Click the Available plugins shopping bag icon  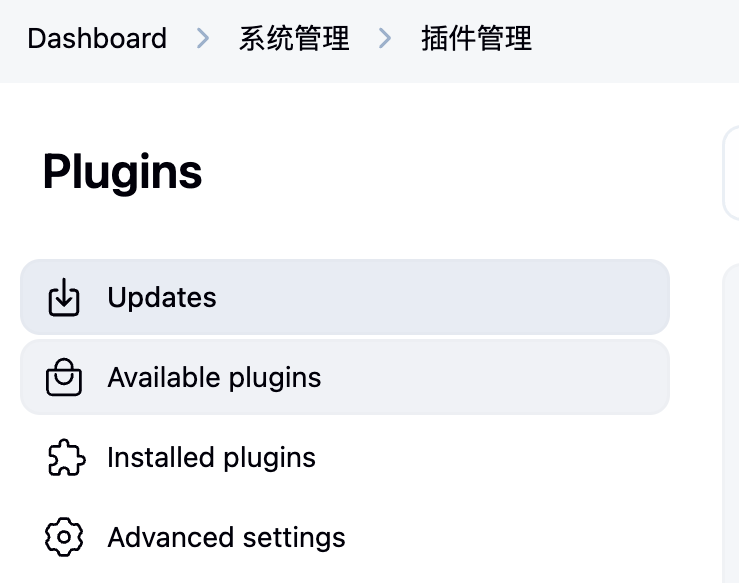[64, 378]
